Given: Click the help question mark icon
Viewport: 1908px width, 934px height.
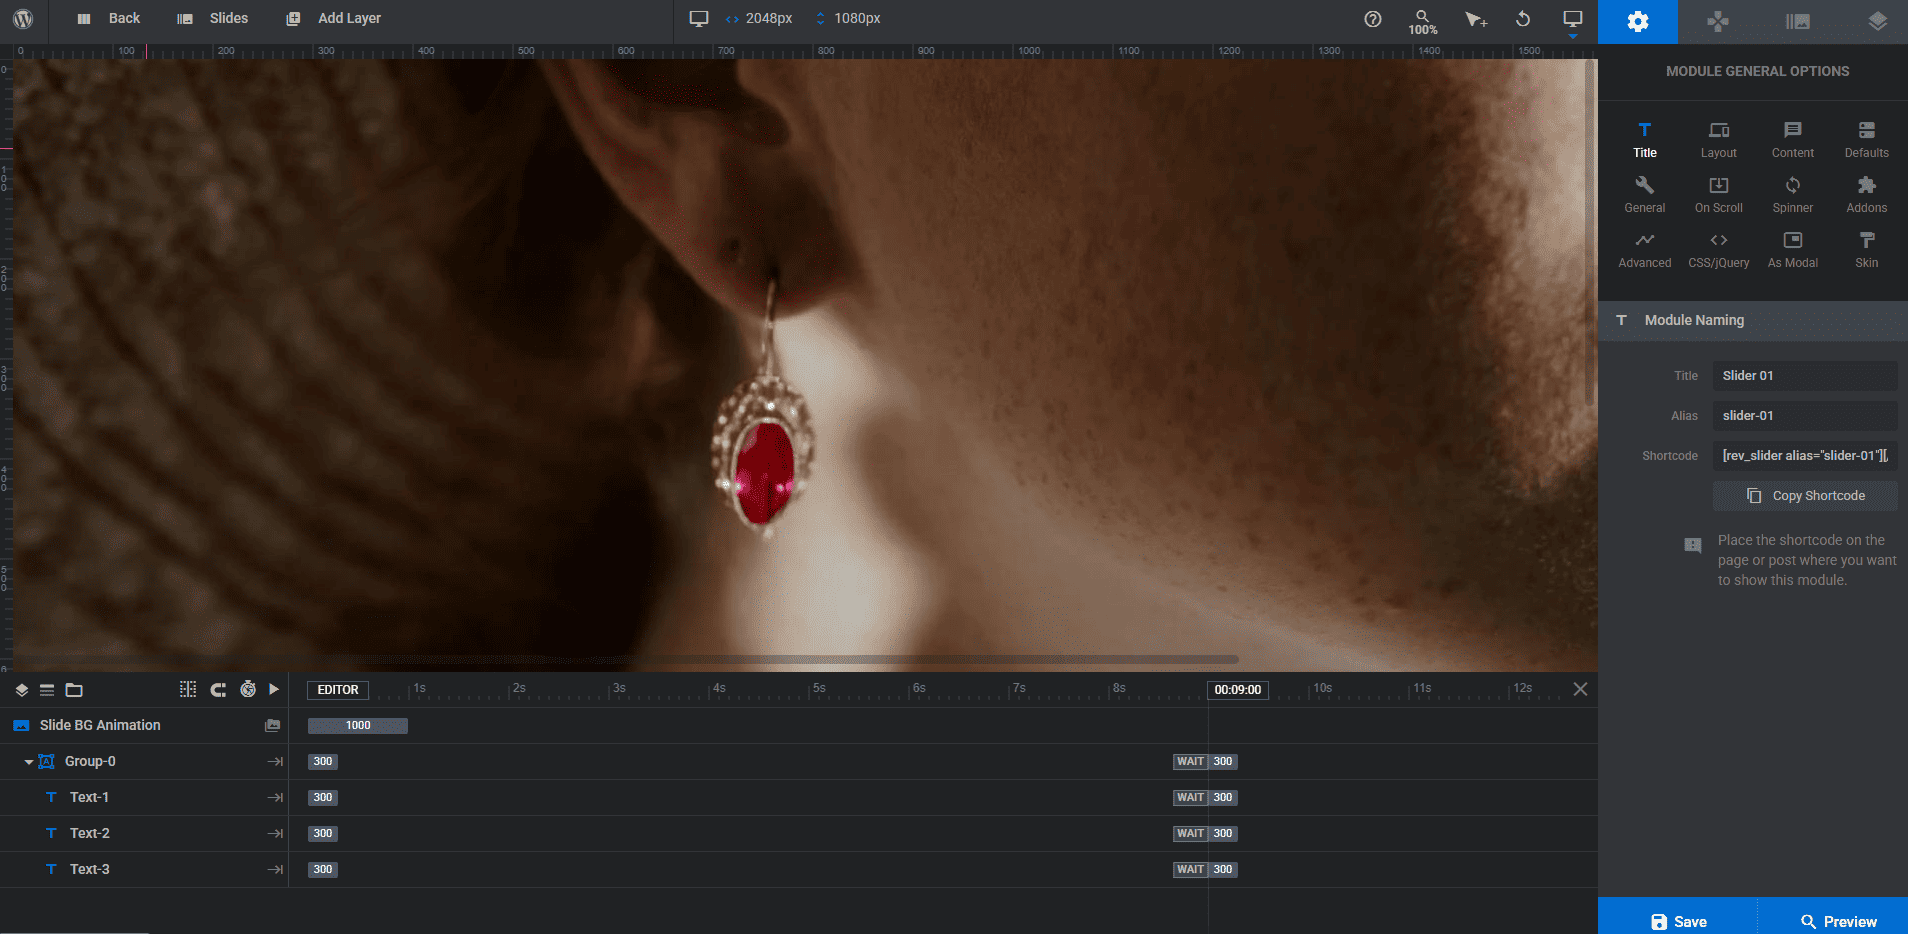Looking at the screenshot, I should click(x=1373, y=19).
